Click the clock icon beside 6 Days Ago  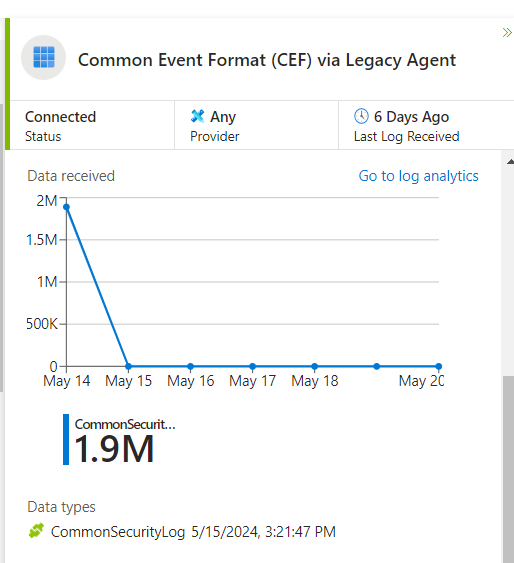tap(361, 116)
